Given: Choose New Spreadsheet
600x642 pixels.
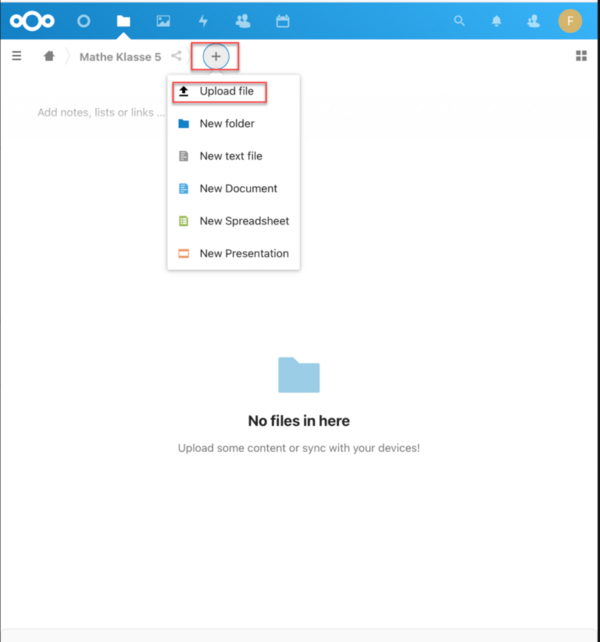Looking at the screenshot, I should [233, 221].
